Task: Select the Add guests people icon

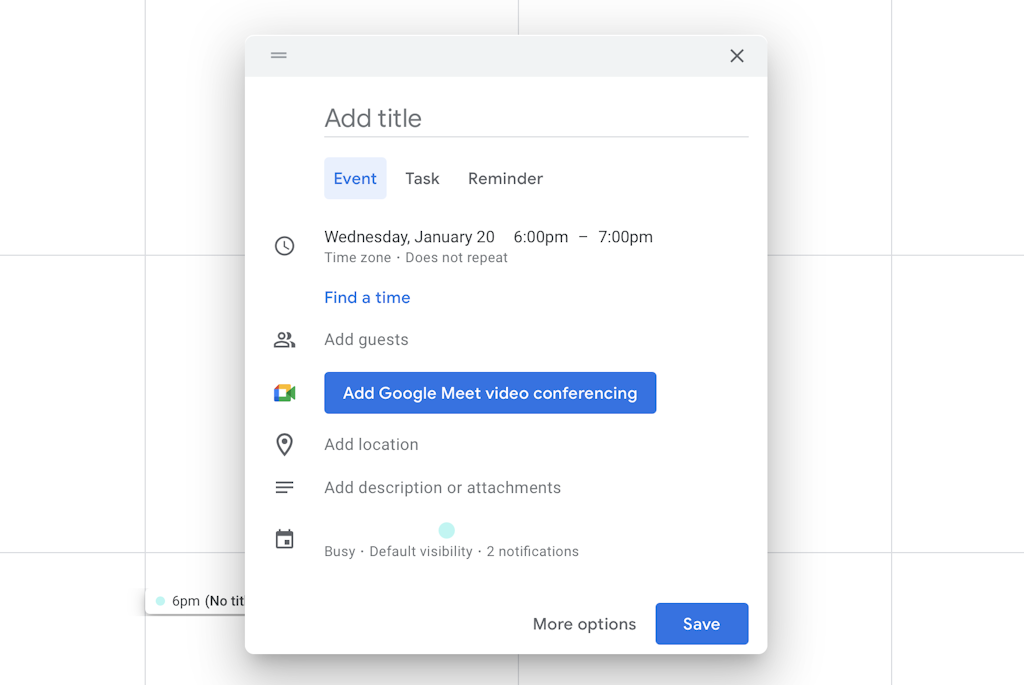Action: tap(284, 339)
